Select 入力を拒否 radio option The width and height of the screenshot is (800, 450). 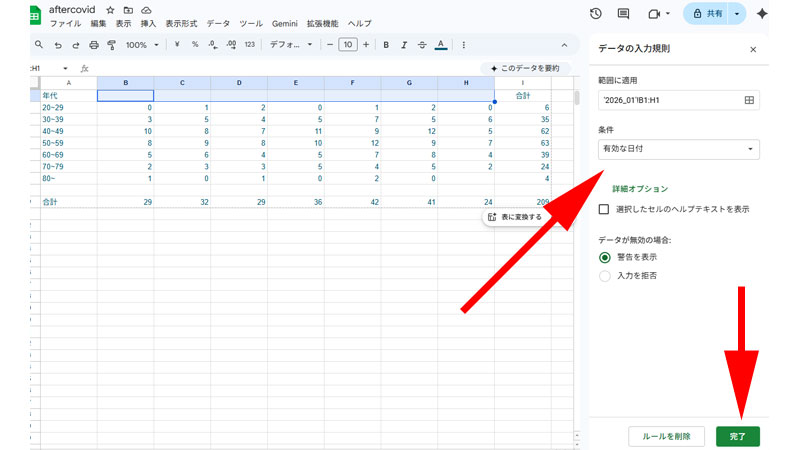click(604, 275)
